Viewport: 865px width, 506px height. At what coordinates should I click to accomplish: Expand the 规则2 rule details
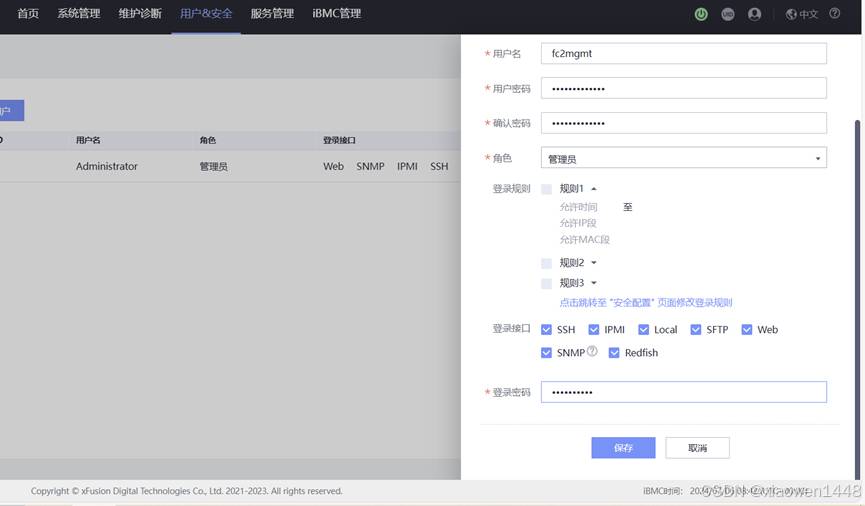594,263
